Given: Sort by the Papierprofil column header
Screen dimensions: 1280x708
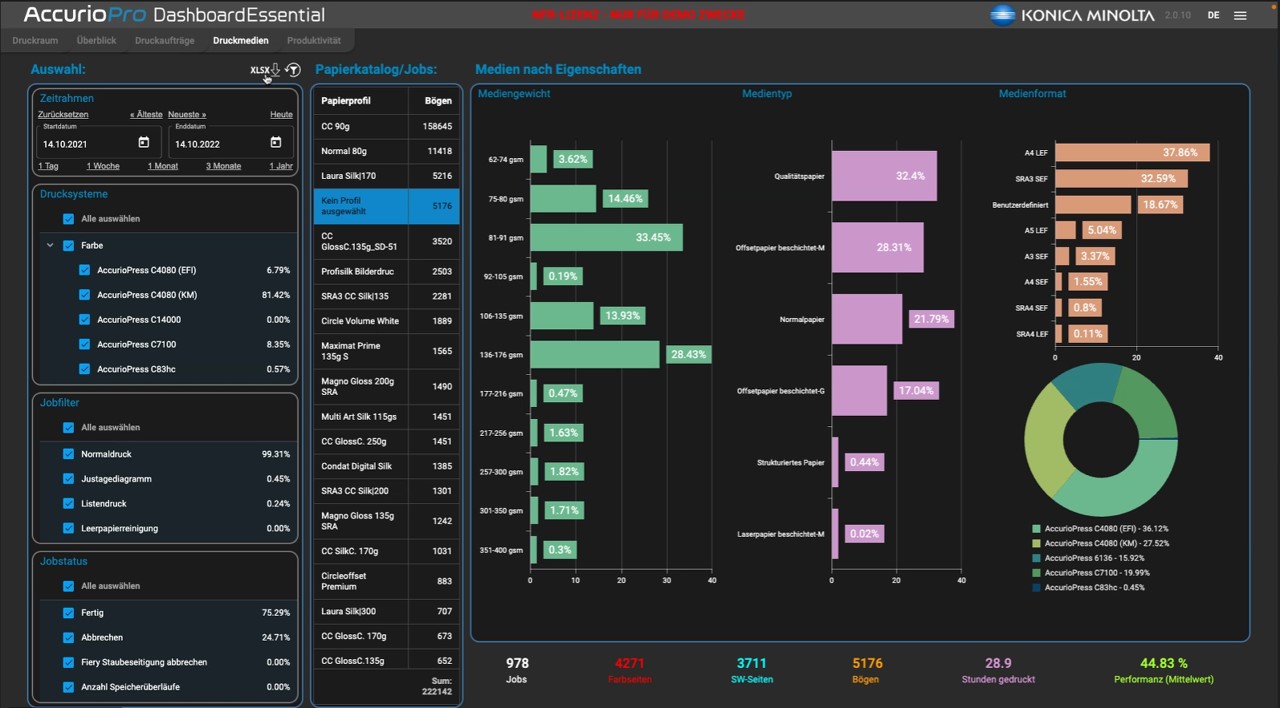Looking at the screenshot, I should pyautogui.click(x=360, y=100).
